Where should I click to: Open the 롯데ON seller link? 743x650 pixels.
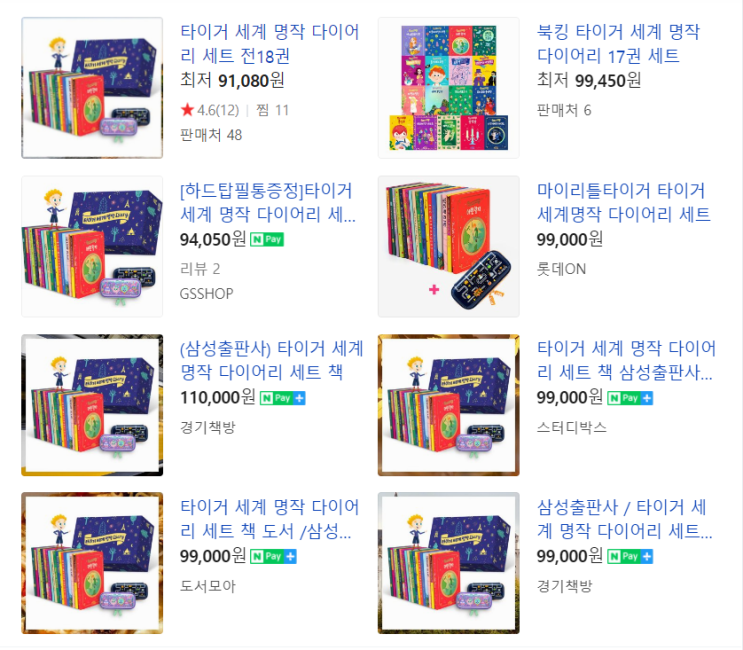pyautogui.click(x=561, y=269)
